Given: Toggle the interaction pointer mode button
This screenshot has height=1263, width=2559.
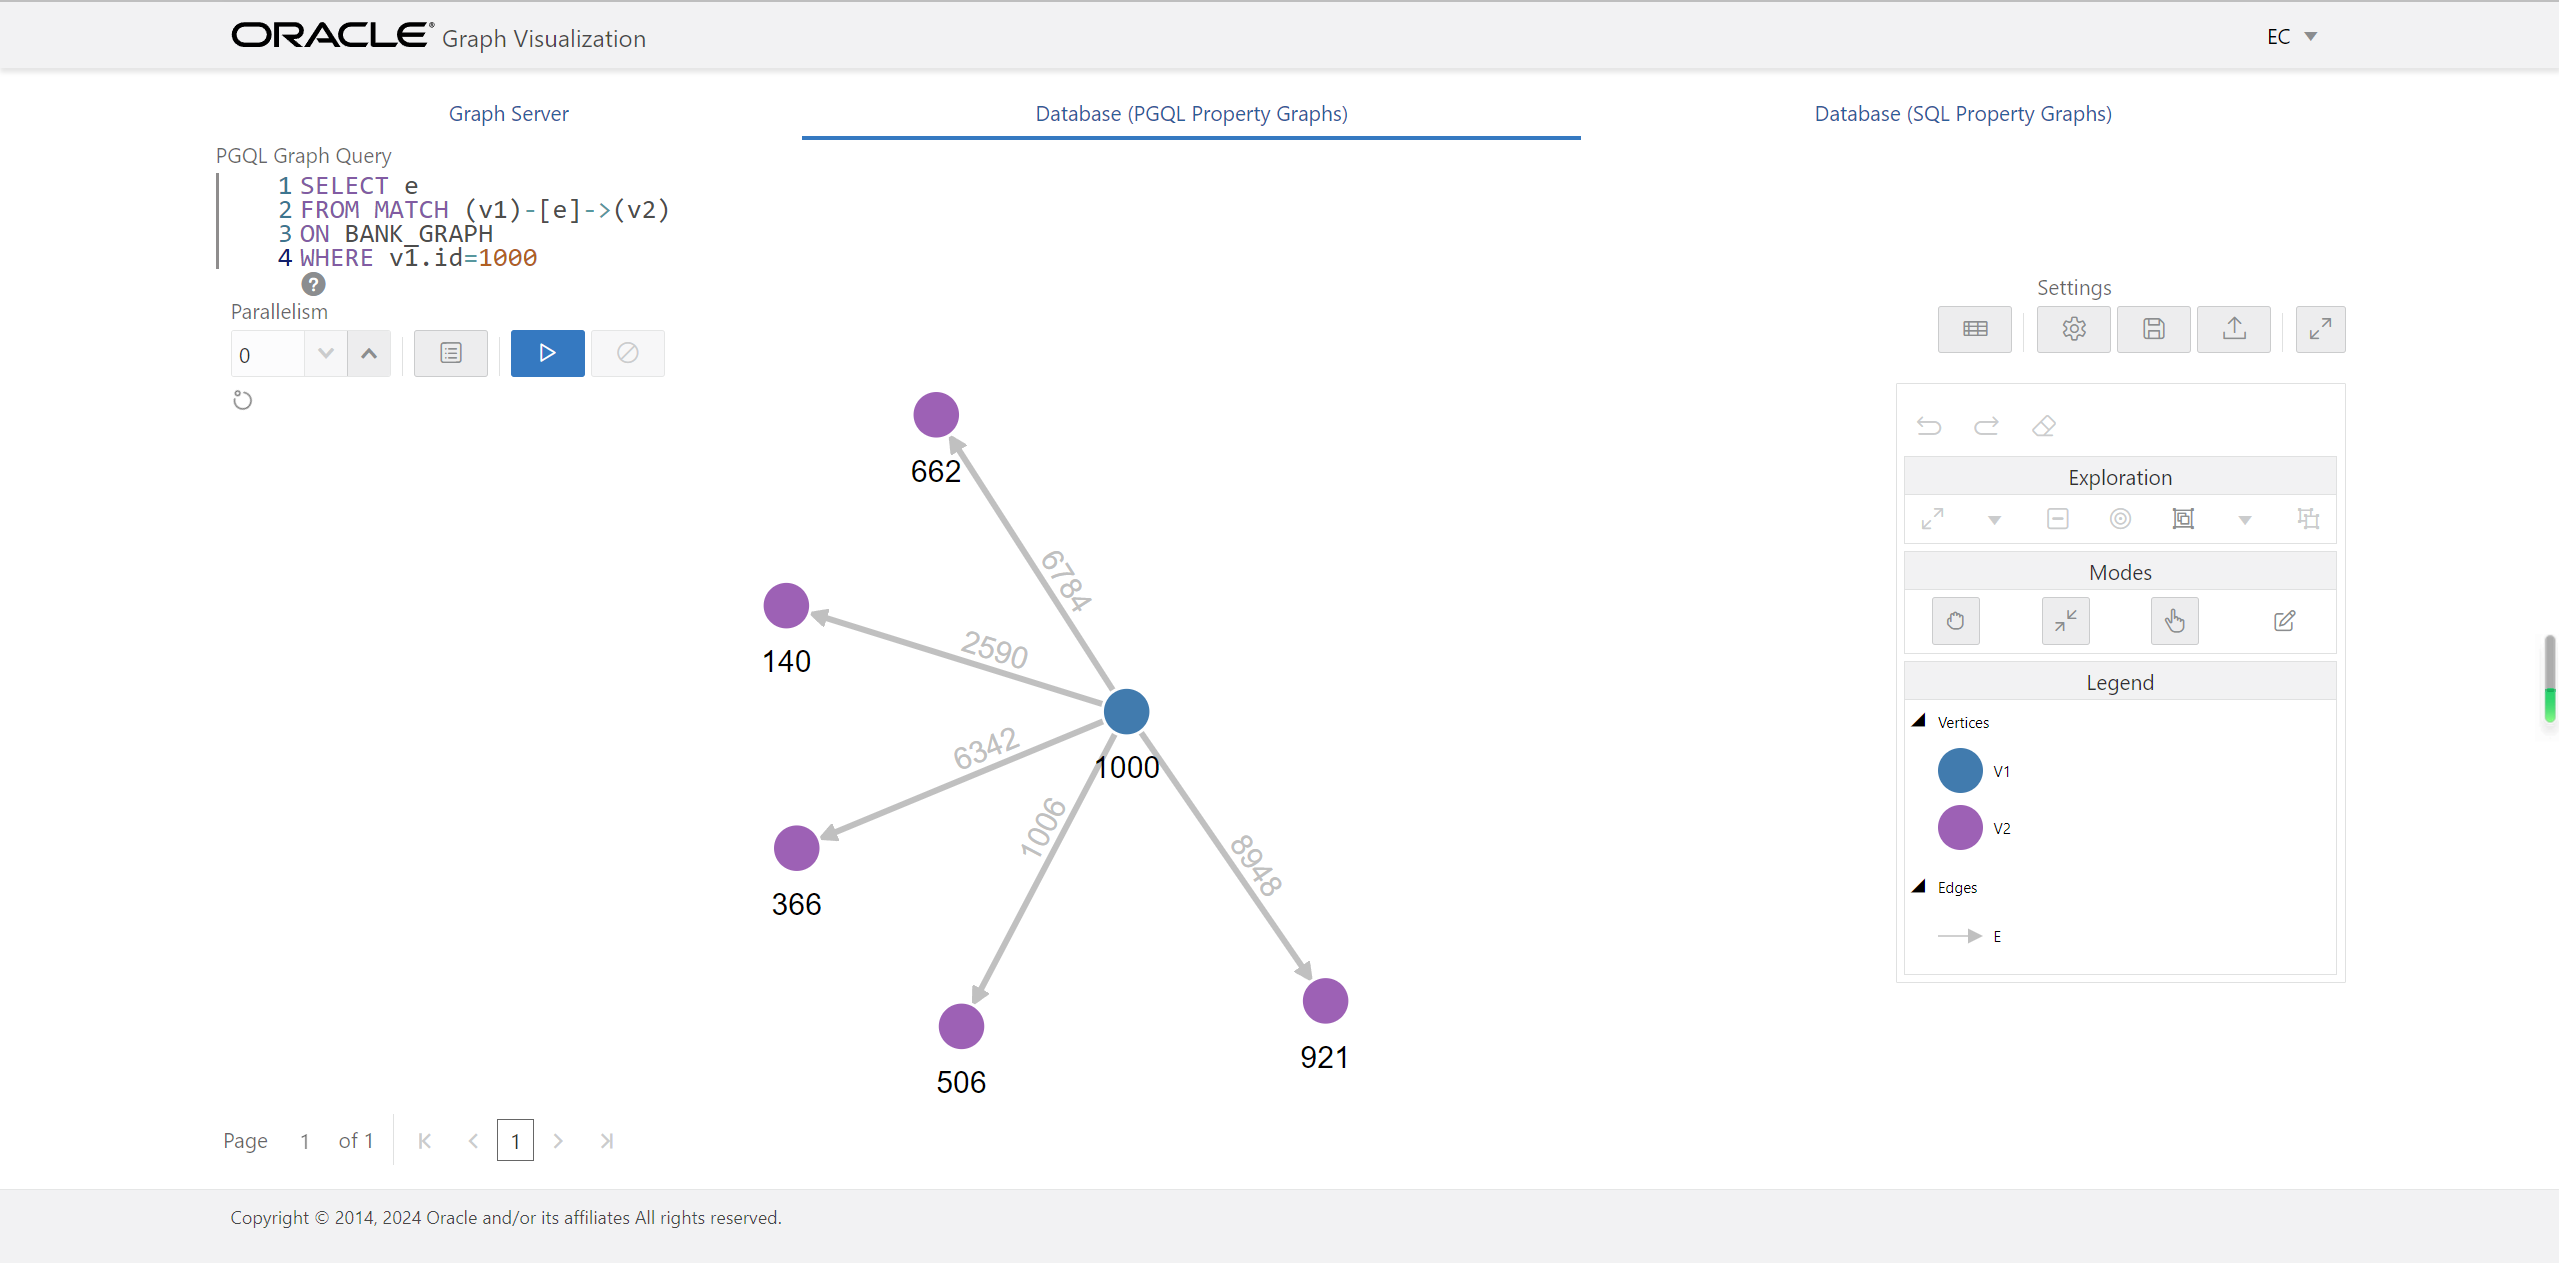Looking at the screenshot, I should coord(2174,621).
